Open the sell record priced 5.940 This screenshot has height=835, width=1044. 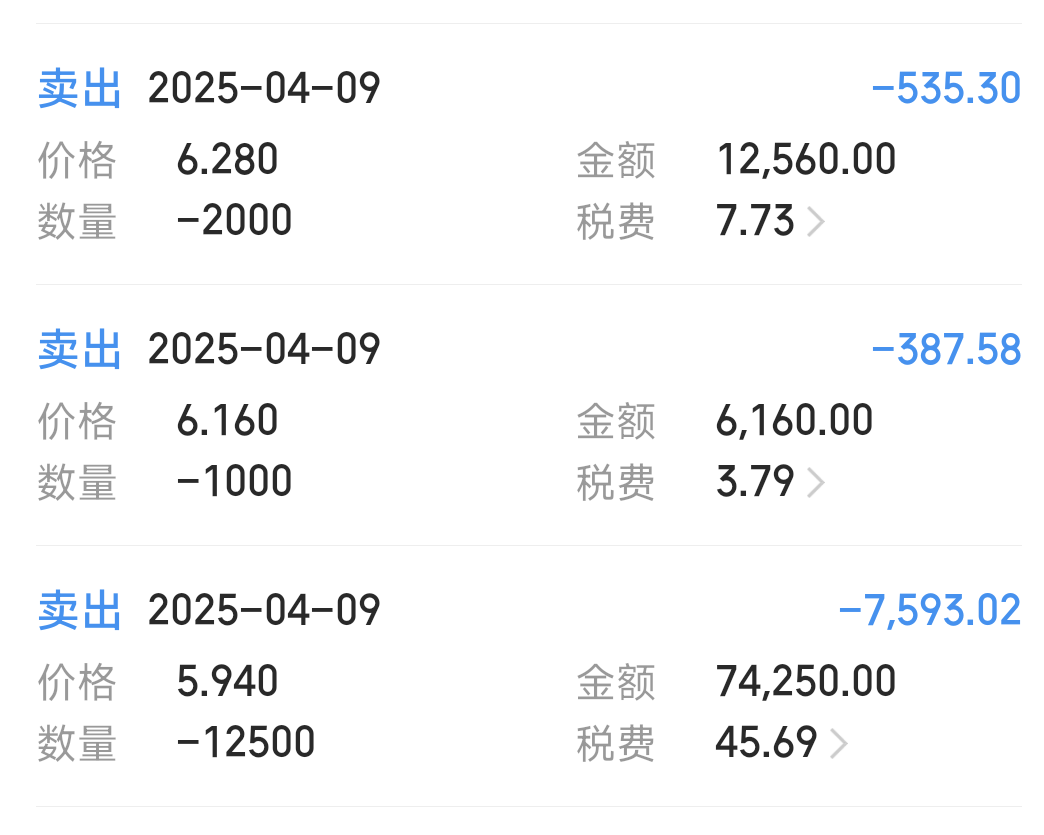point(529,677)
